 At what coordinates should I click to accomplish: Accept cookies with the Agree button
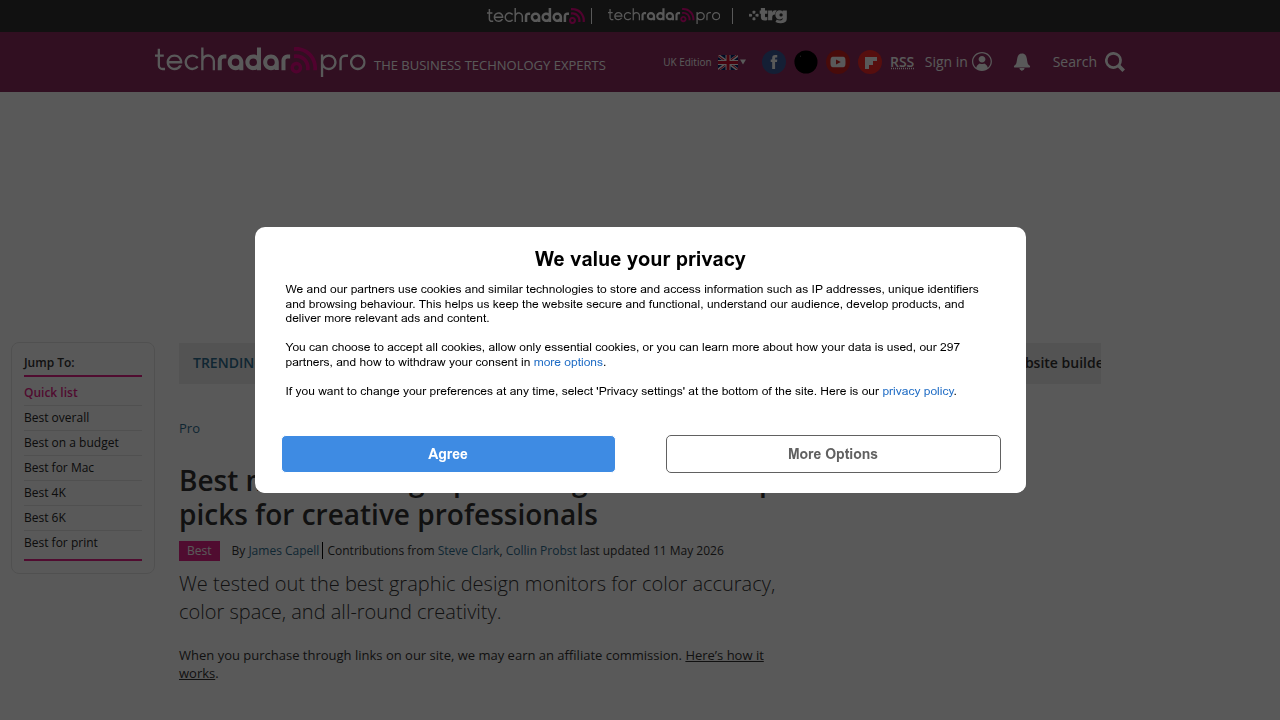(448, 454)
